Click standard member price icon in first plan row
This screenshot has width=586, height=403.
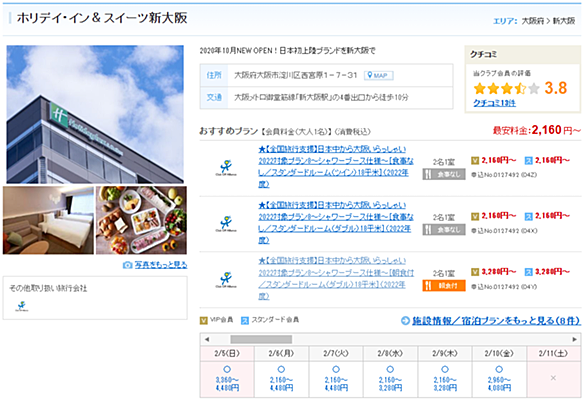tap(528, 161)
